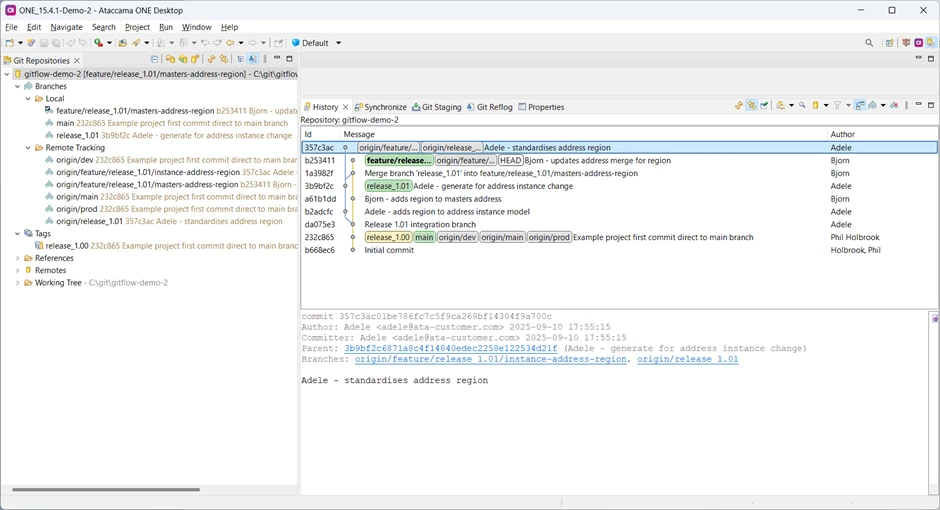
Task: Follow the parent commit 3b9bf2c687 link
Action: tap(450, 348)
